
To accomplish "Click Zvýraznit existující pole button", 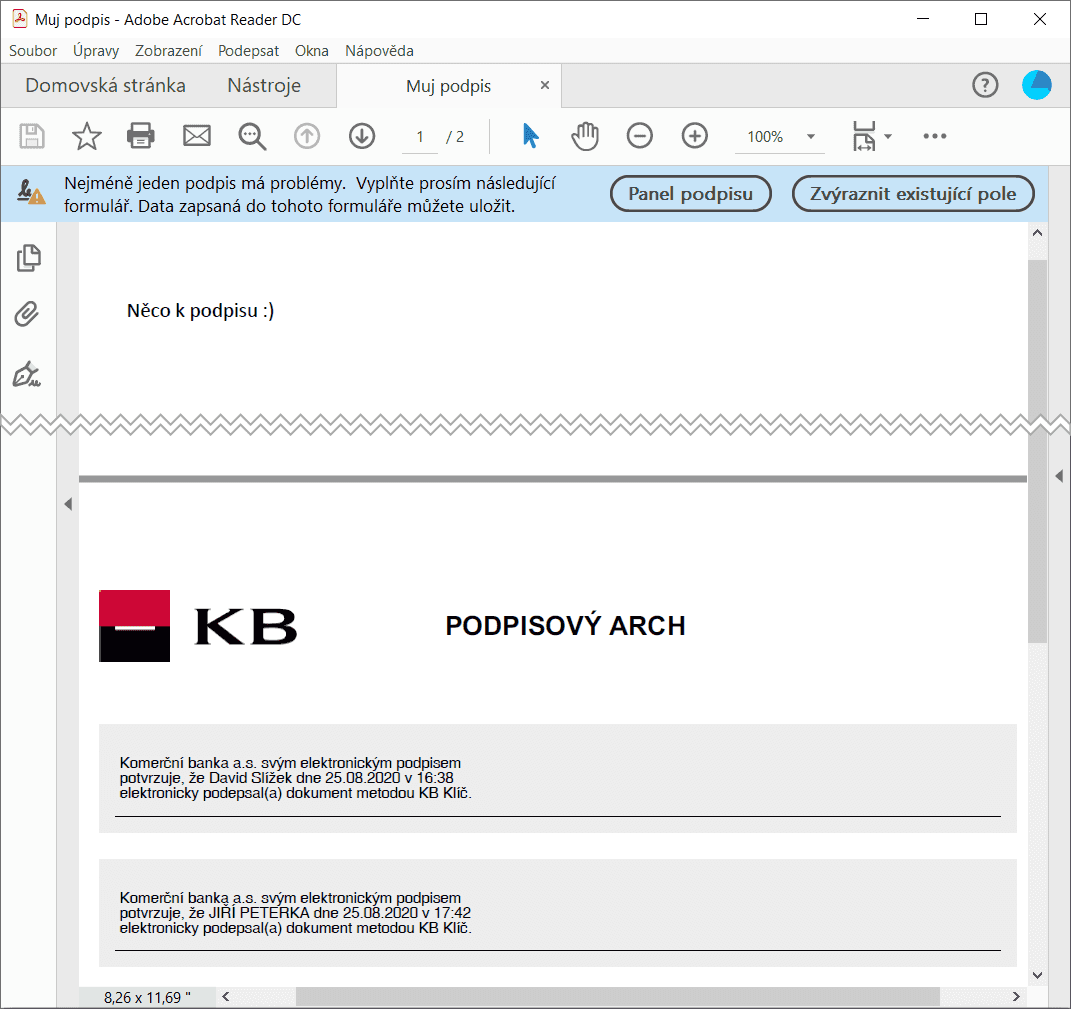I will (913, 193).
